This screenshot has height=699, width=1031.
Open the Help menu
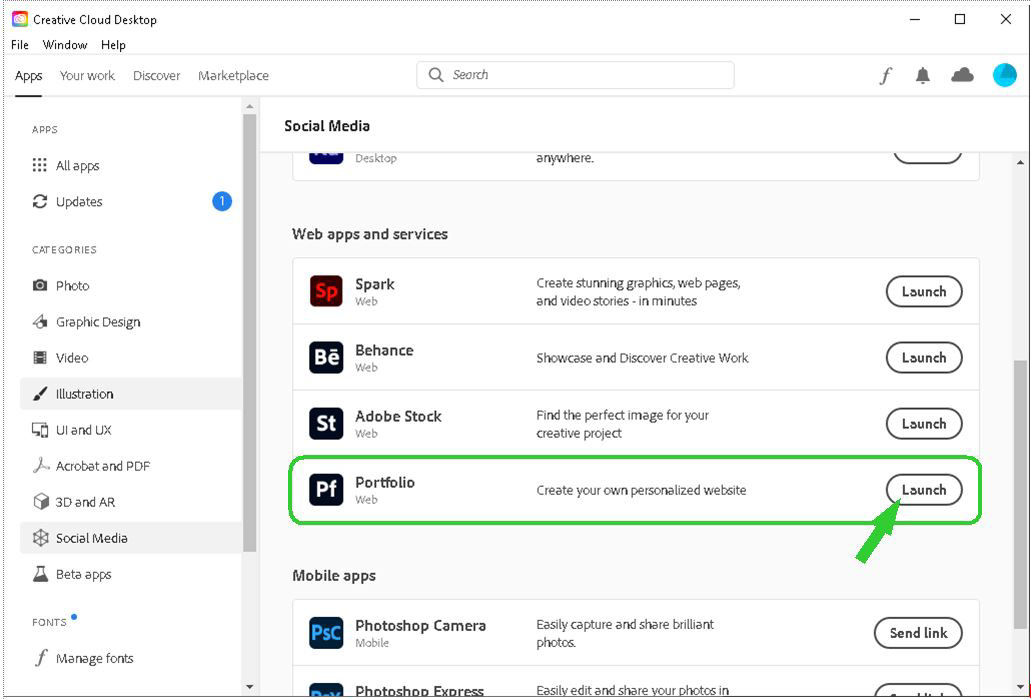click(x=113, y=45)
